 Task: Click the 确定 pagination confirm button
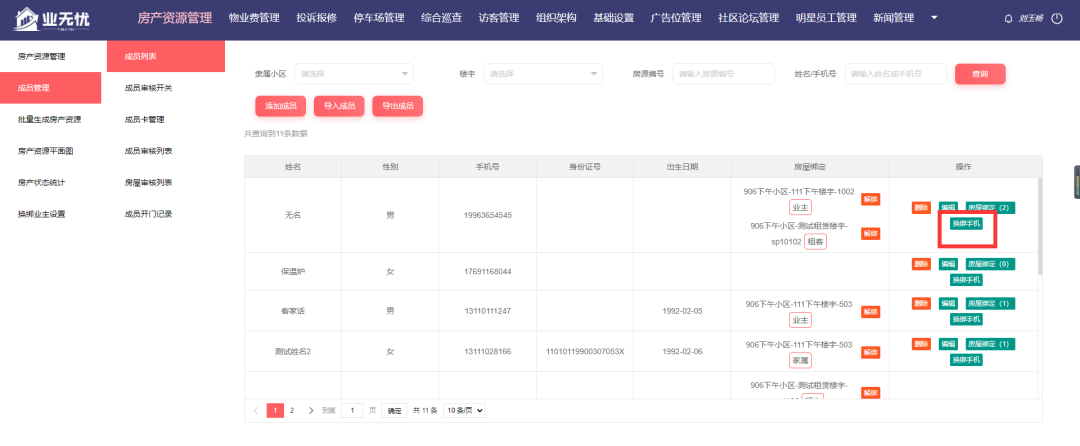click(x=395, y=410)
